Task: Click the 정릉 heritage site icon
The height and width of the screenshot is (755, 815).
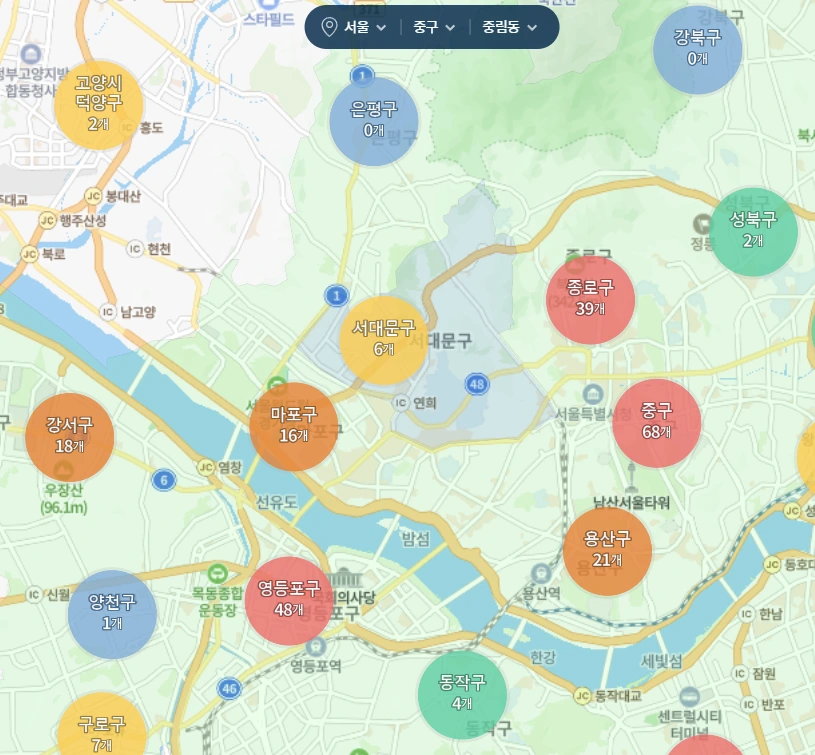Action: [703, 224]
